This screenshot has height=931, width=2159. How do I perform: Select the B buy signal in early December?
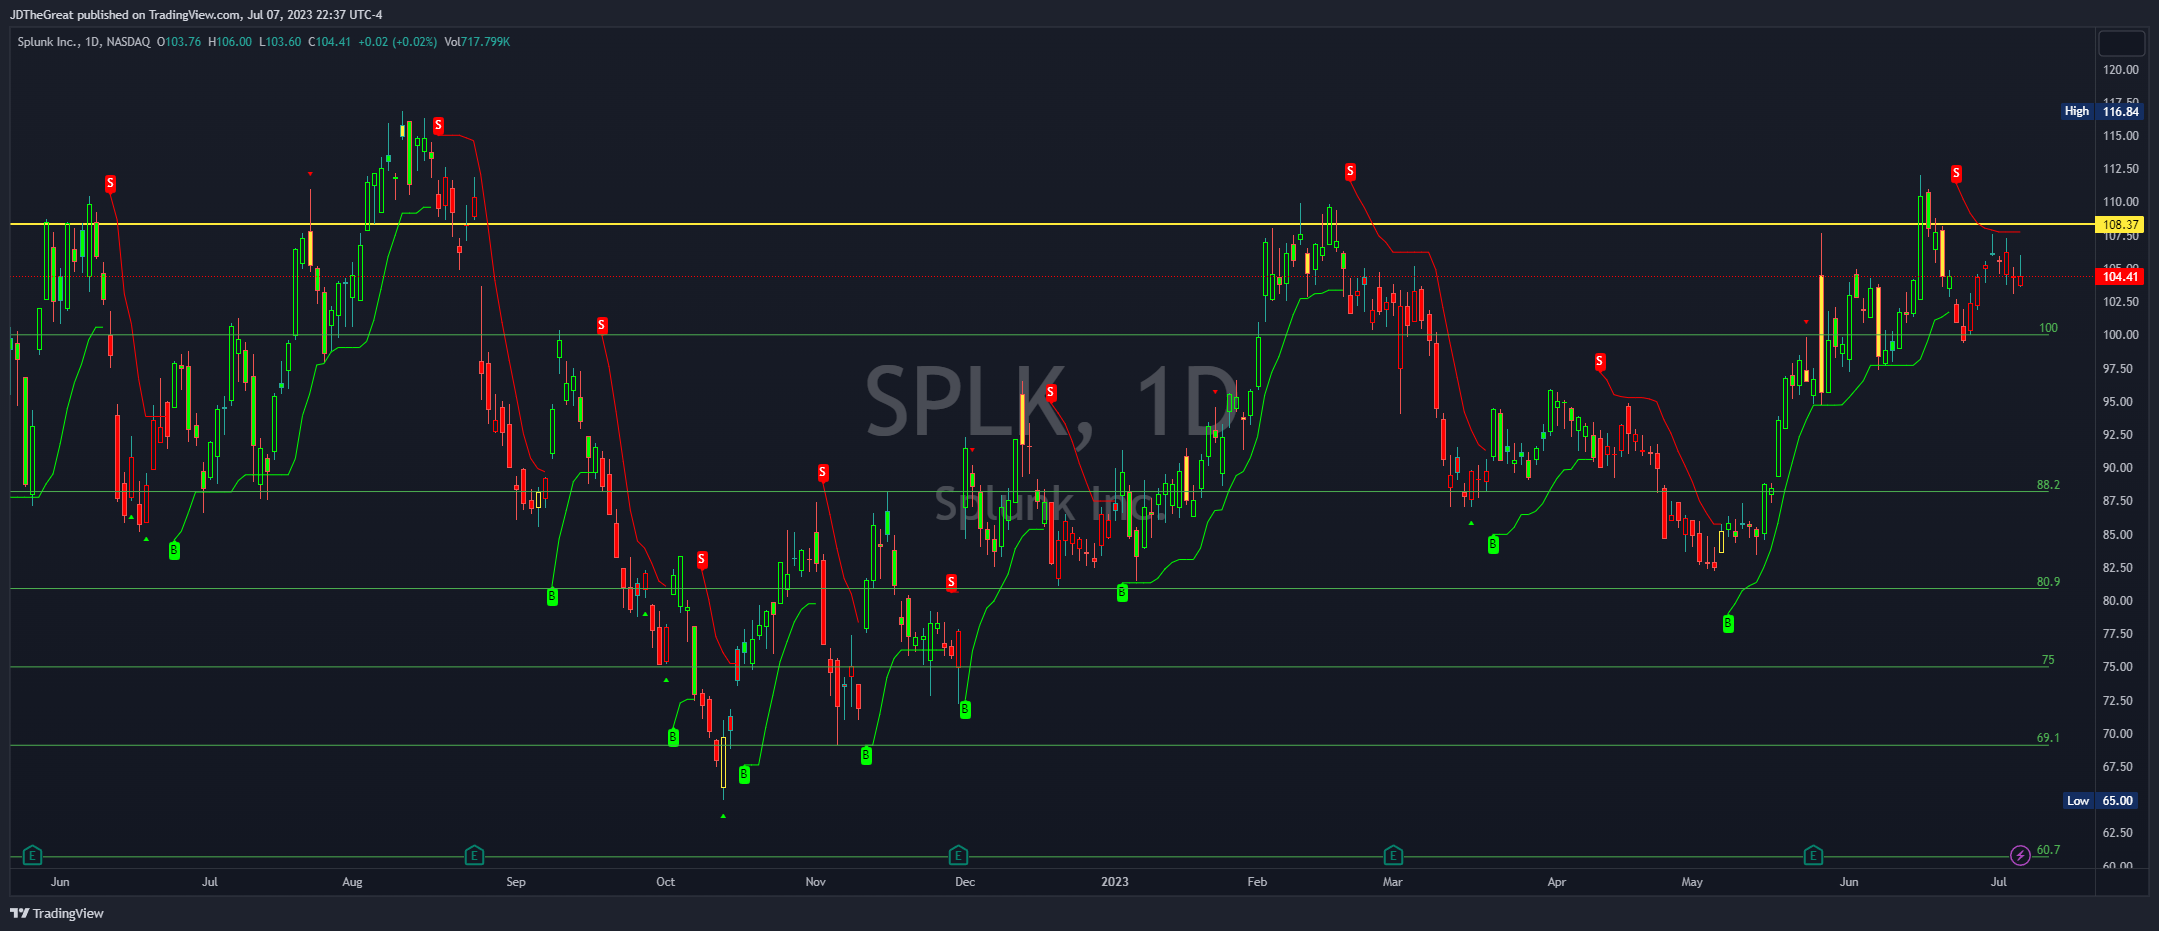tap(965, 709)
